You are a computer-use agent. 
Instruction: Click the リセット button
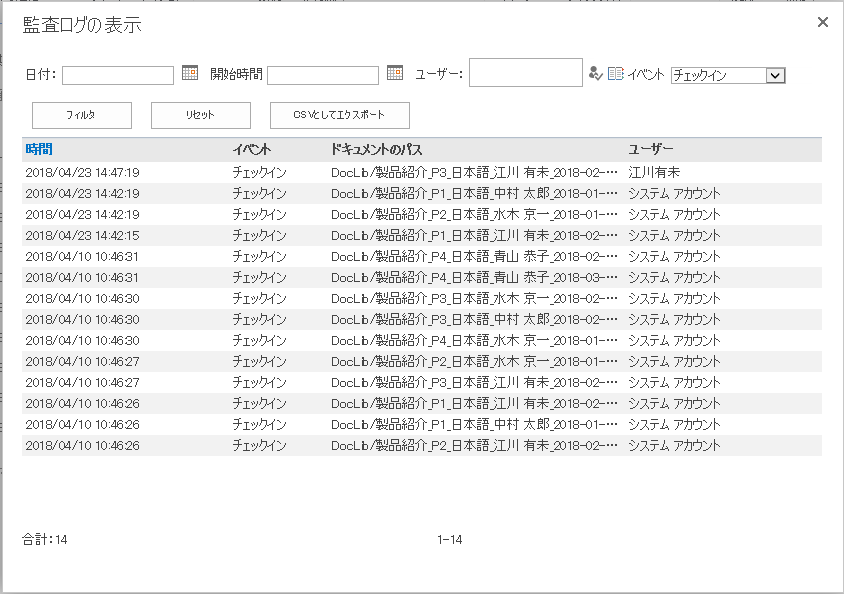[x=201, y=115]
